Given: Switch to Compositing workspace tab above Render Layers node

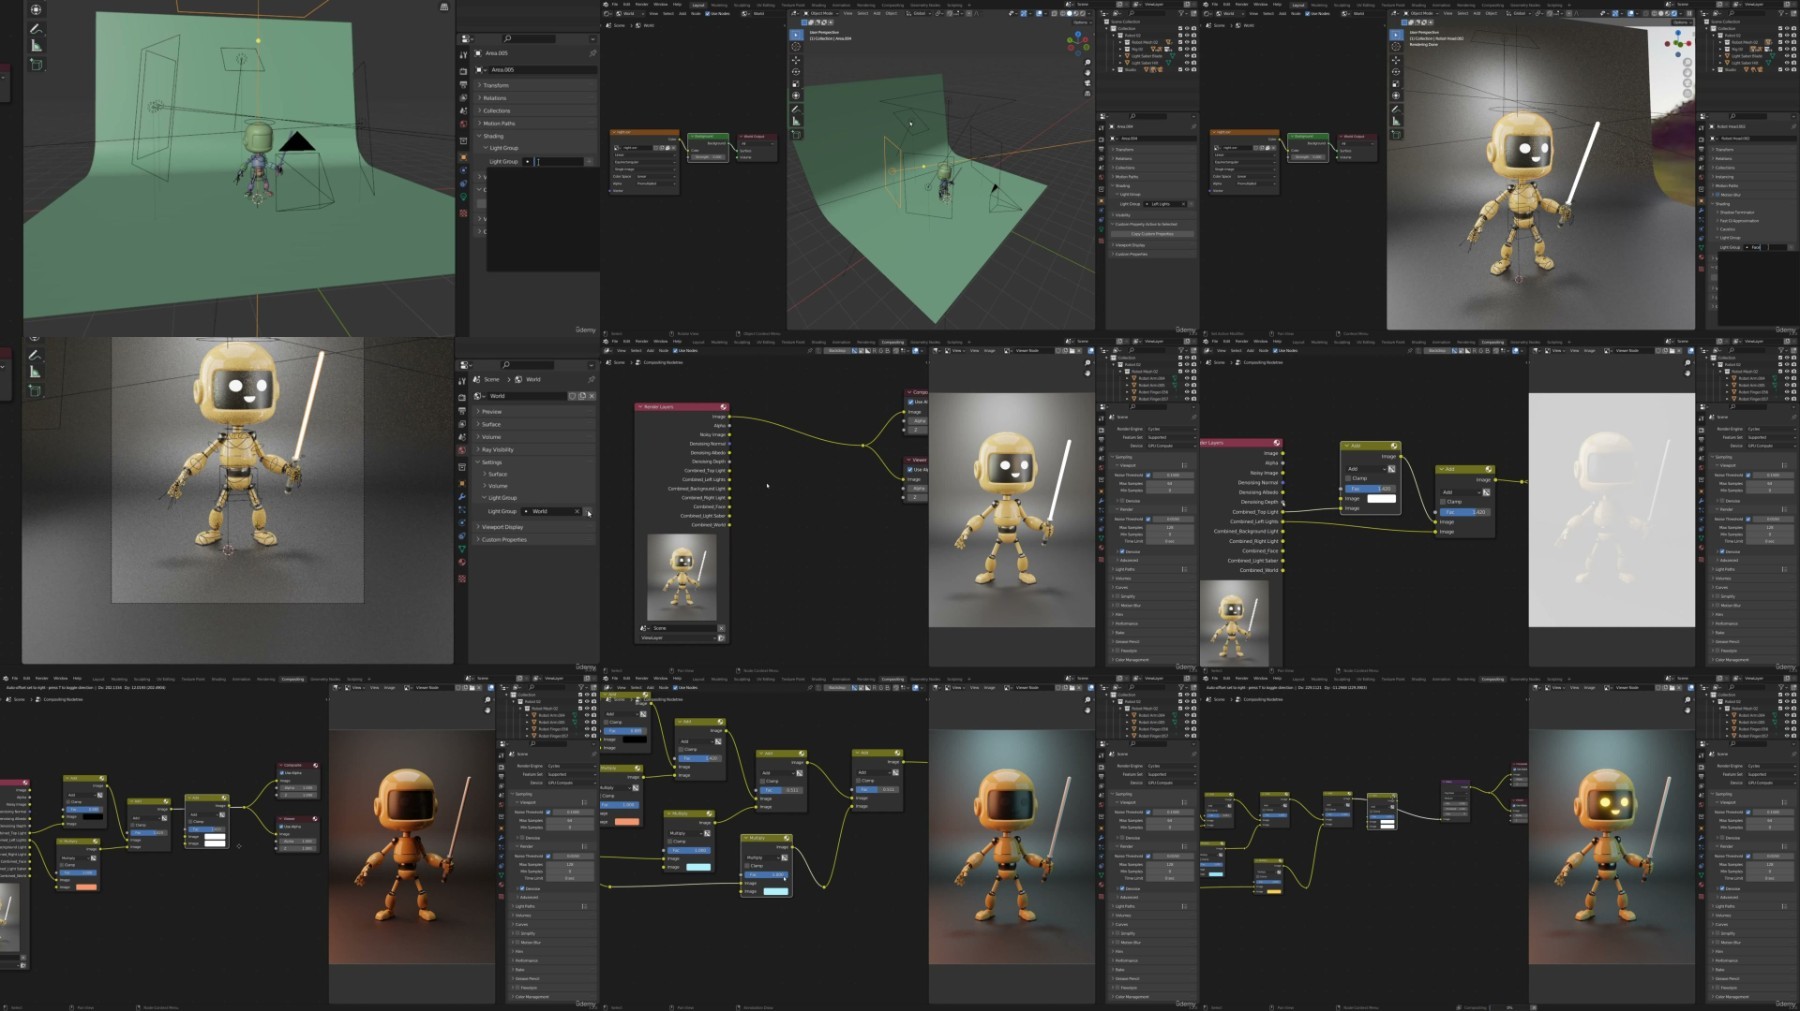Looking at the screenshot, I should pos(892,341).
